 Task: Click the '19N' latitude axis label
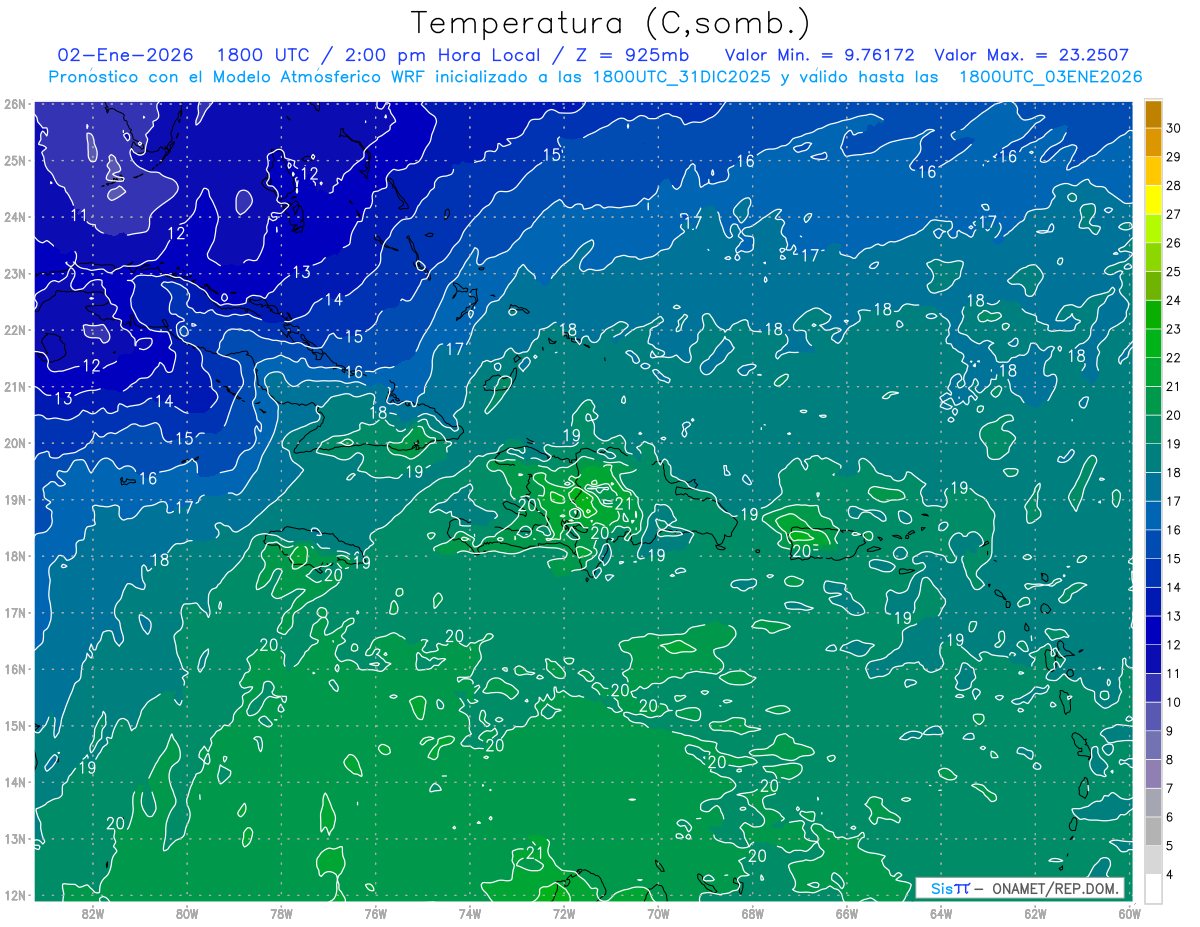pos(15,499)
